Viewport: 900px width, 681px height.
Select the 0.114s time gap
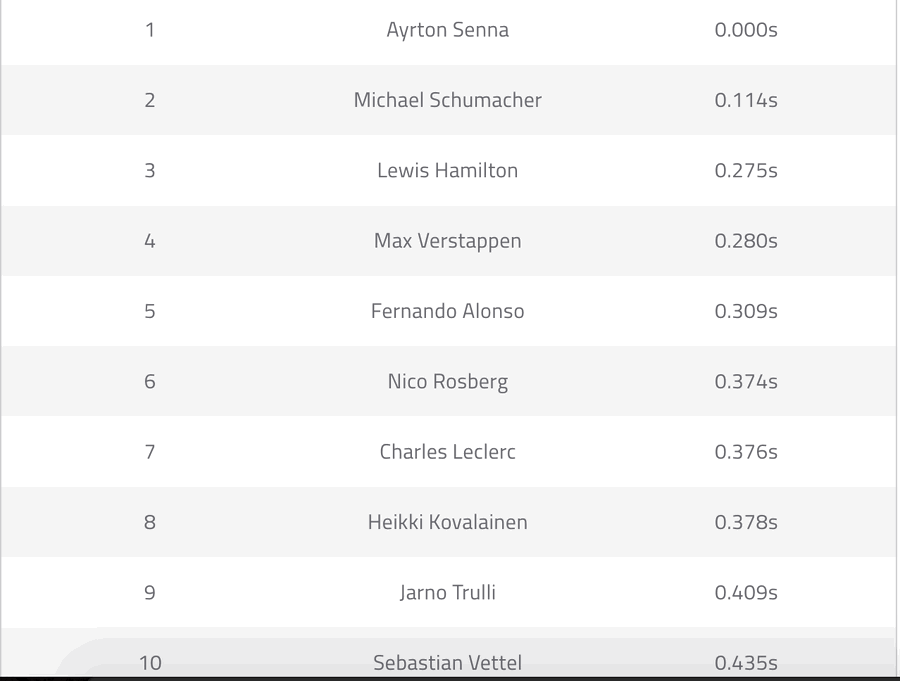click(746, 100)
